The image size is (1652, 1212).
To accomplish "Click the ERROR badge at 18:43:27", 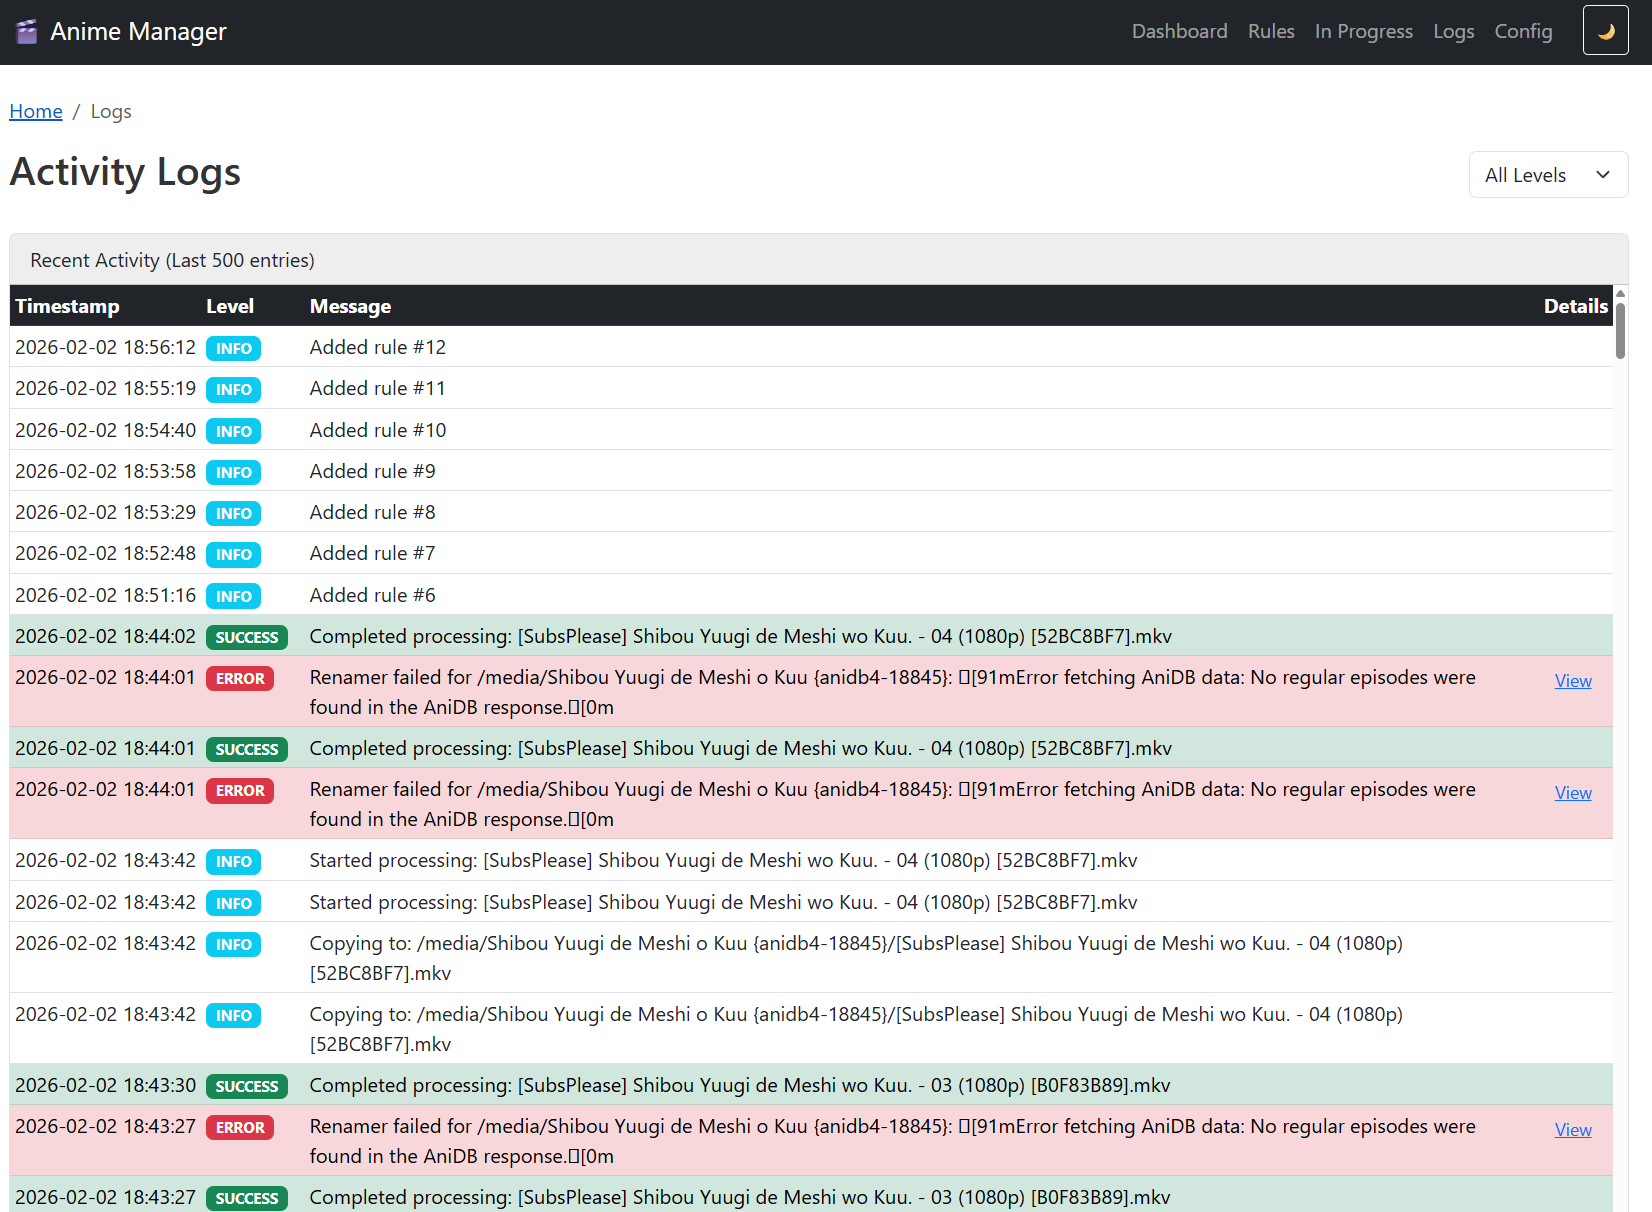I will pyautogui.click(x=240, y=1127).
